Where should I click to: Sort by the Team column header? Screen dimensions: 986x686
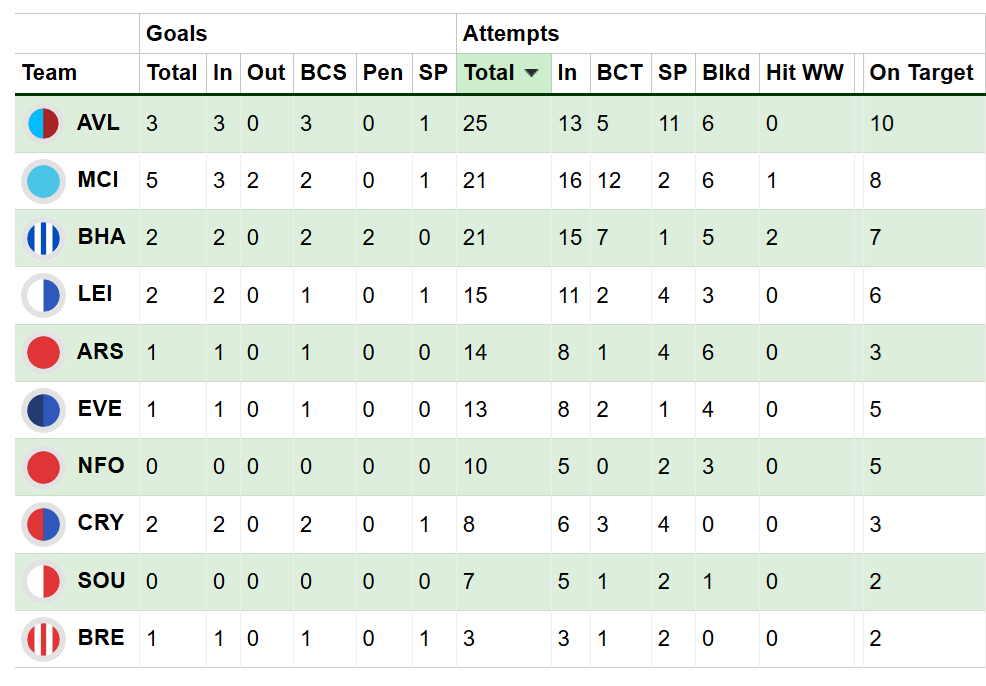(49, 73)
